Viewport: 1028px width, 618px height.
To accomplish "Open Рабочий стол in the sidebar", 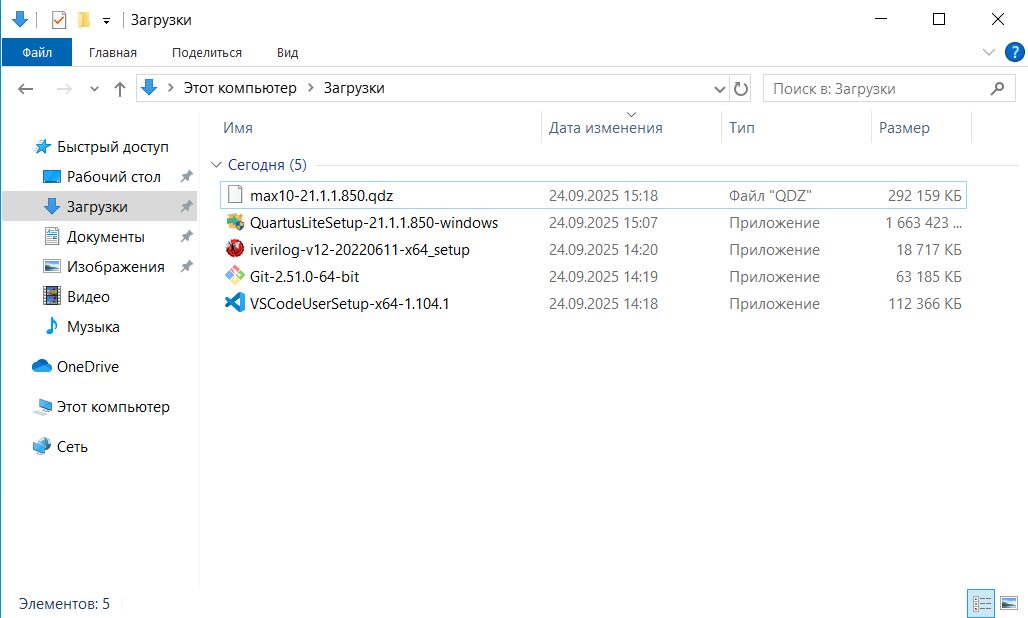I will coord(113,177).
